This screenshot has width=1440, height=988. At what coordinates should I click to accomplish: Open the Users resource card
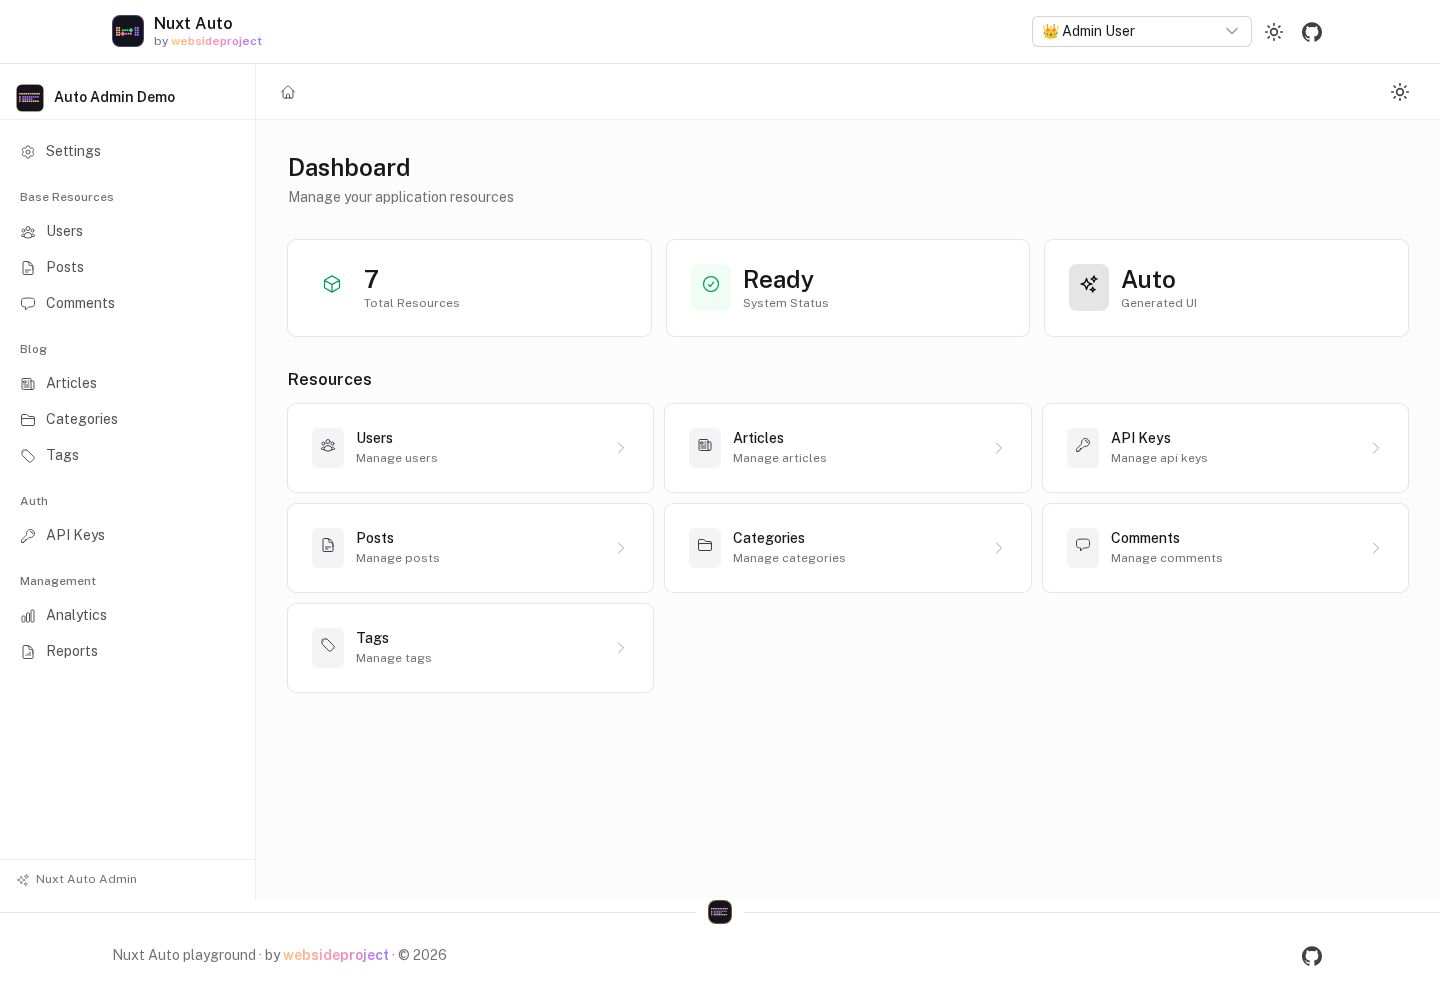click(x=470, y=448)
